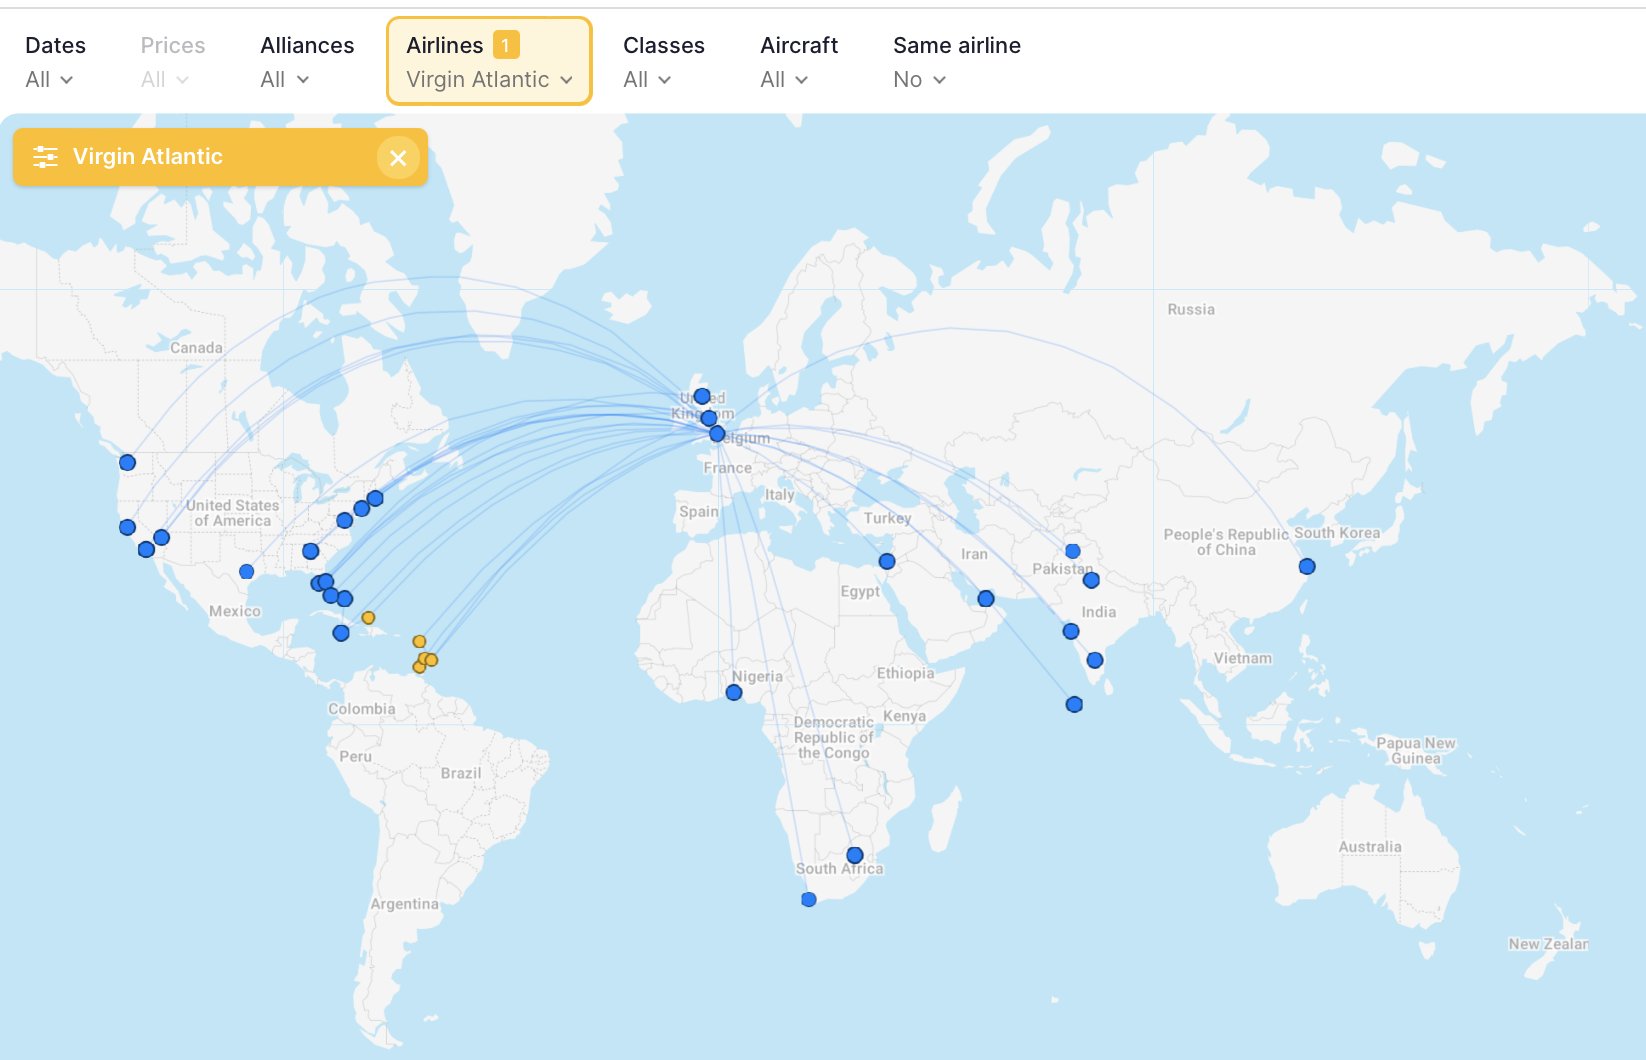Image resolution: width=1646 pixels, height=1060 pixels.
Task: Open the Alliances filter dropdown
Action: pos(307,62)
